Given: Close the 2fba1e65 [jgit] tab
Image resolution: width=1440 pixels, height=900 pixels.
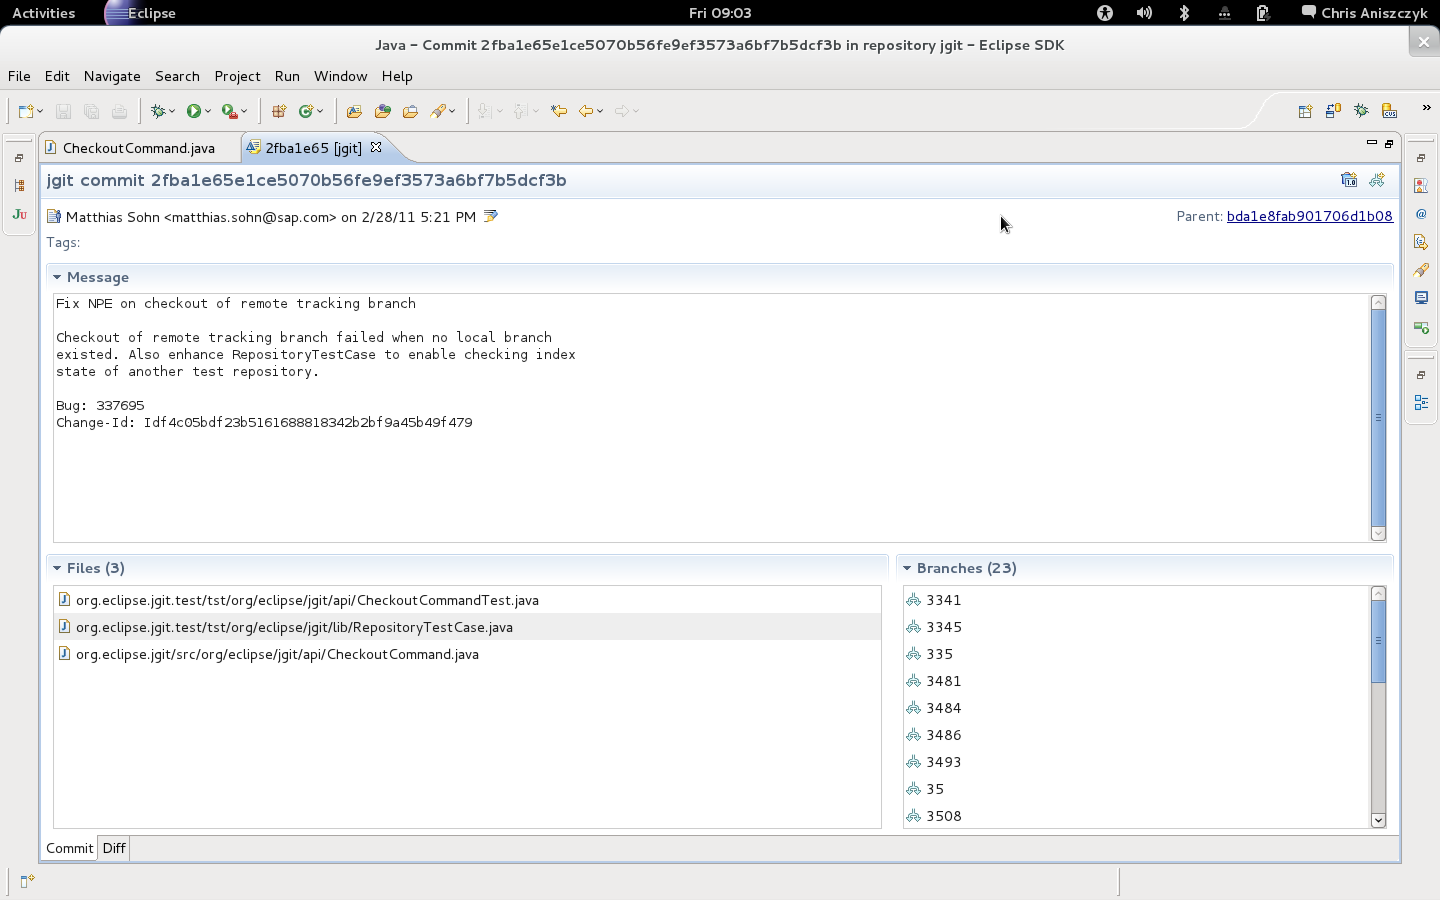Looking at the screenshot, I should click(x=376, y=147).
